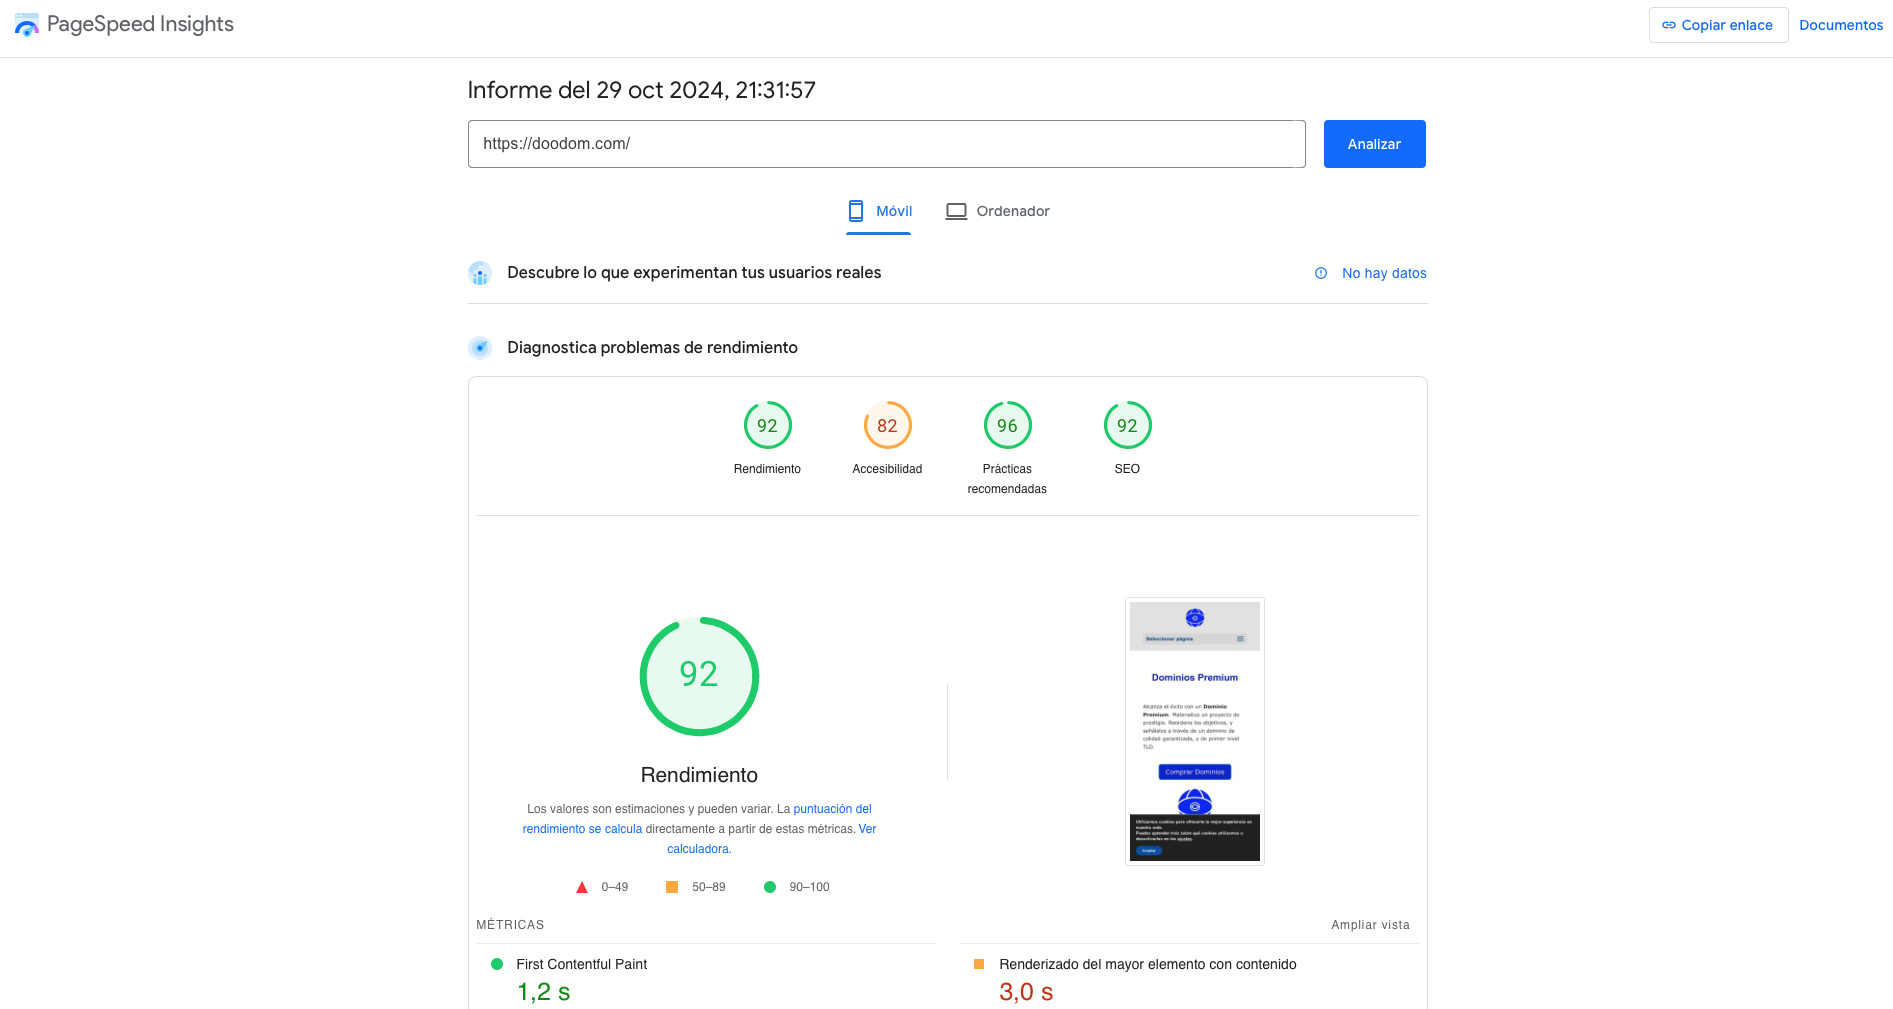Click the diagnostics section icon
The height and width of the screenshot is (1009, 1893).
point(480,348)
